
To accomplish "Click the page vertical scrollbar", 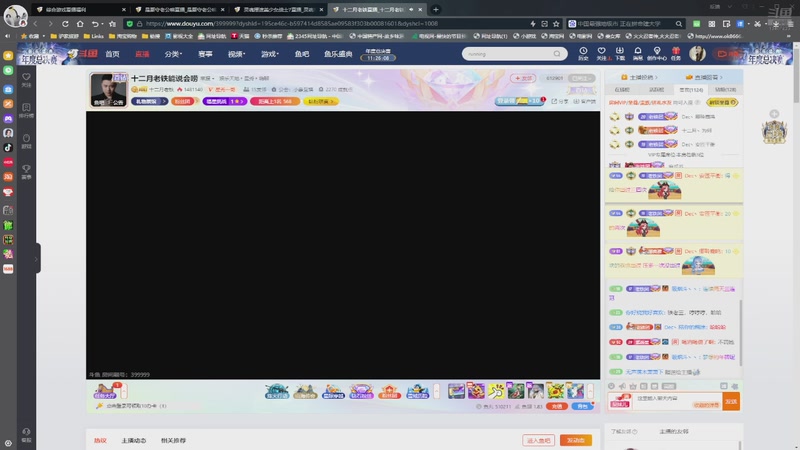I will [x=796, y=77].
